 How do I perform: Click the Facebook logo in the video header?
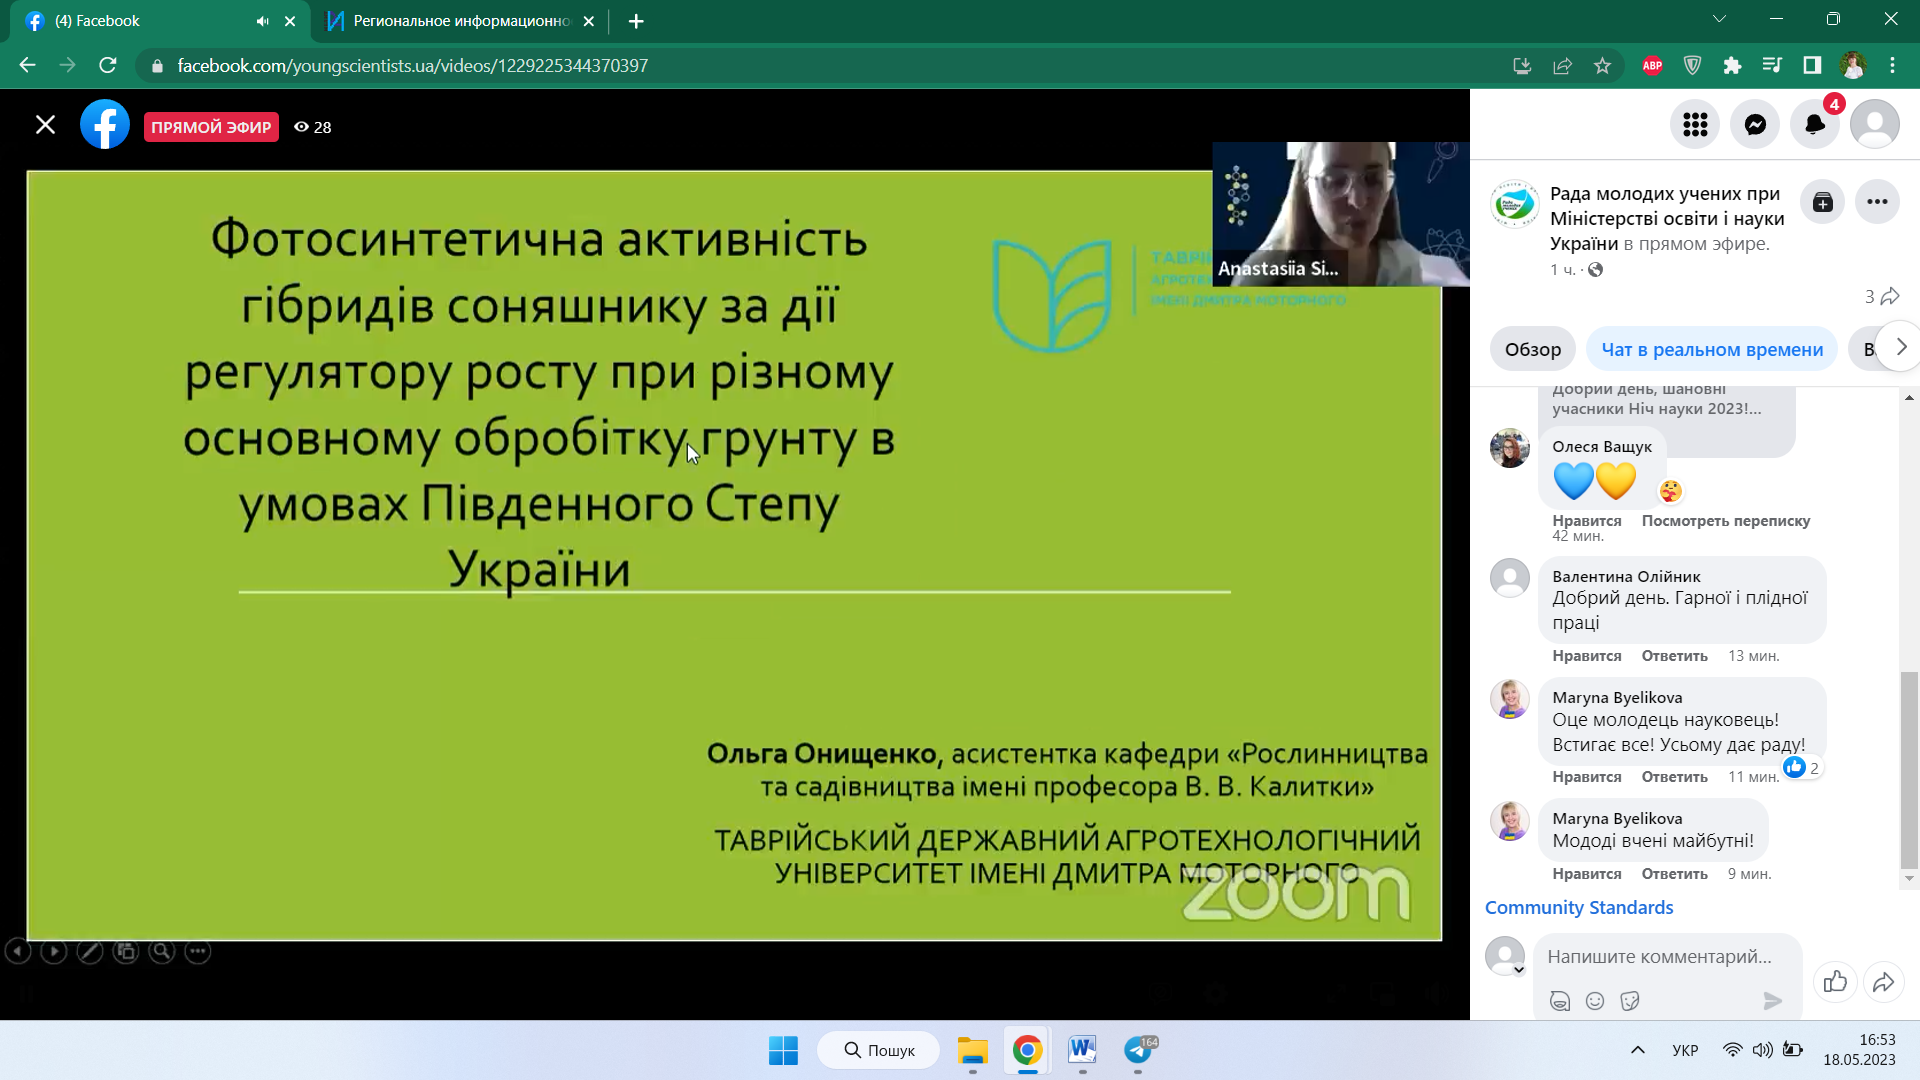tap(105, 125)
